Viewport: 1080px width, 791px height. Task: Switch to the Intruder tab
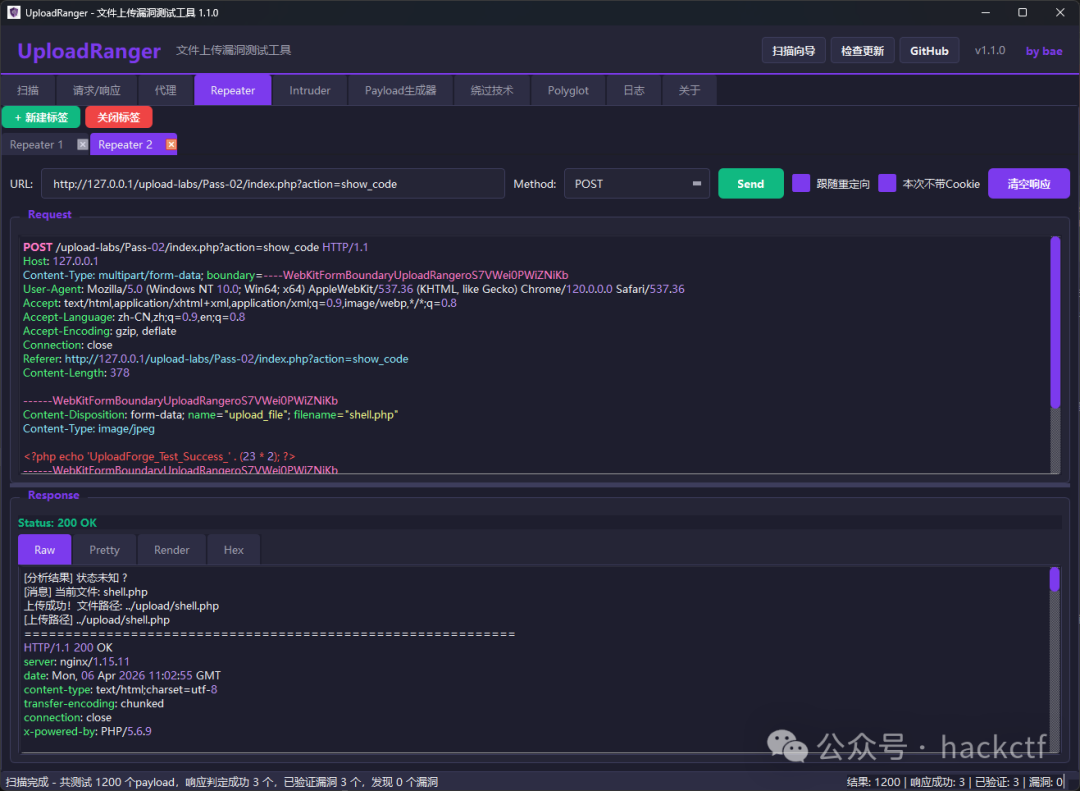point(309,90)
